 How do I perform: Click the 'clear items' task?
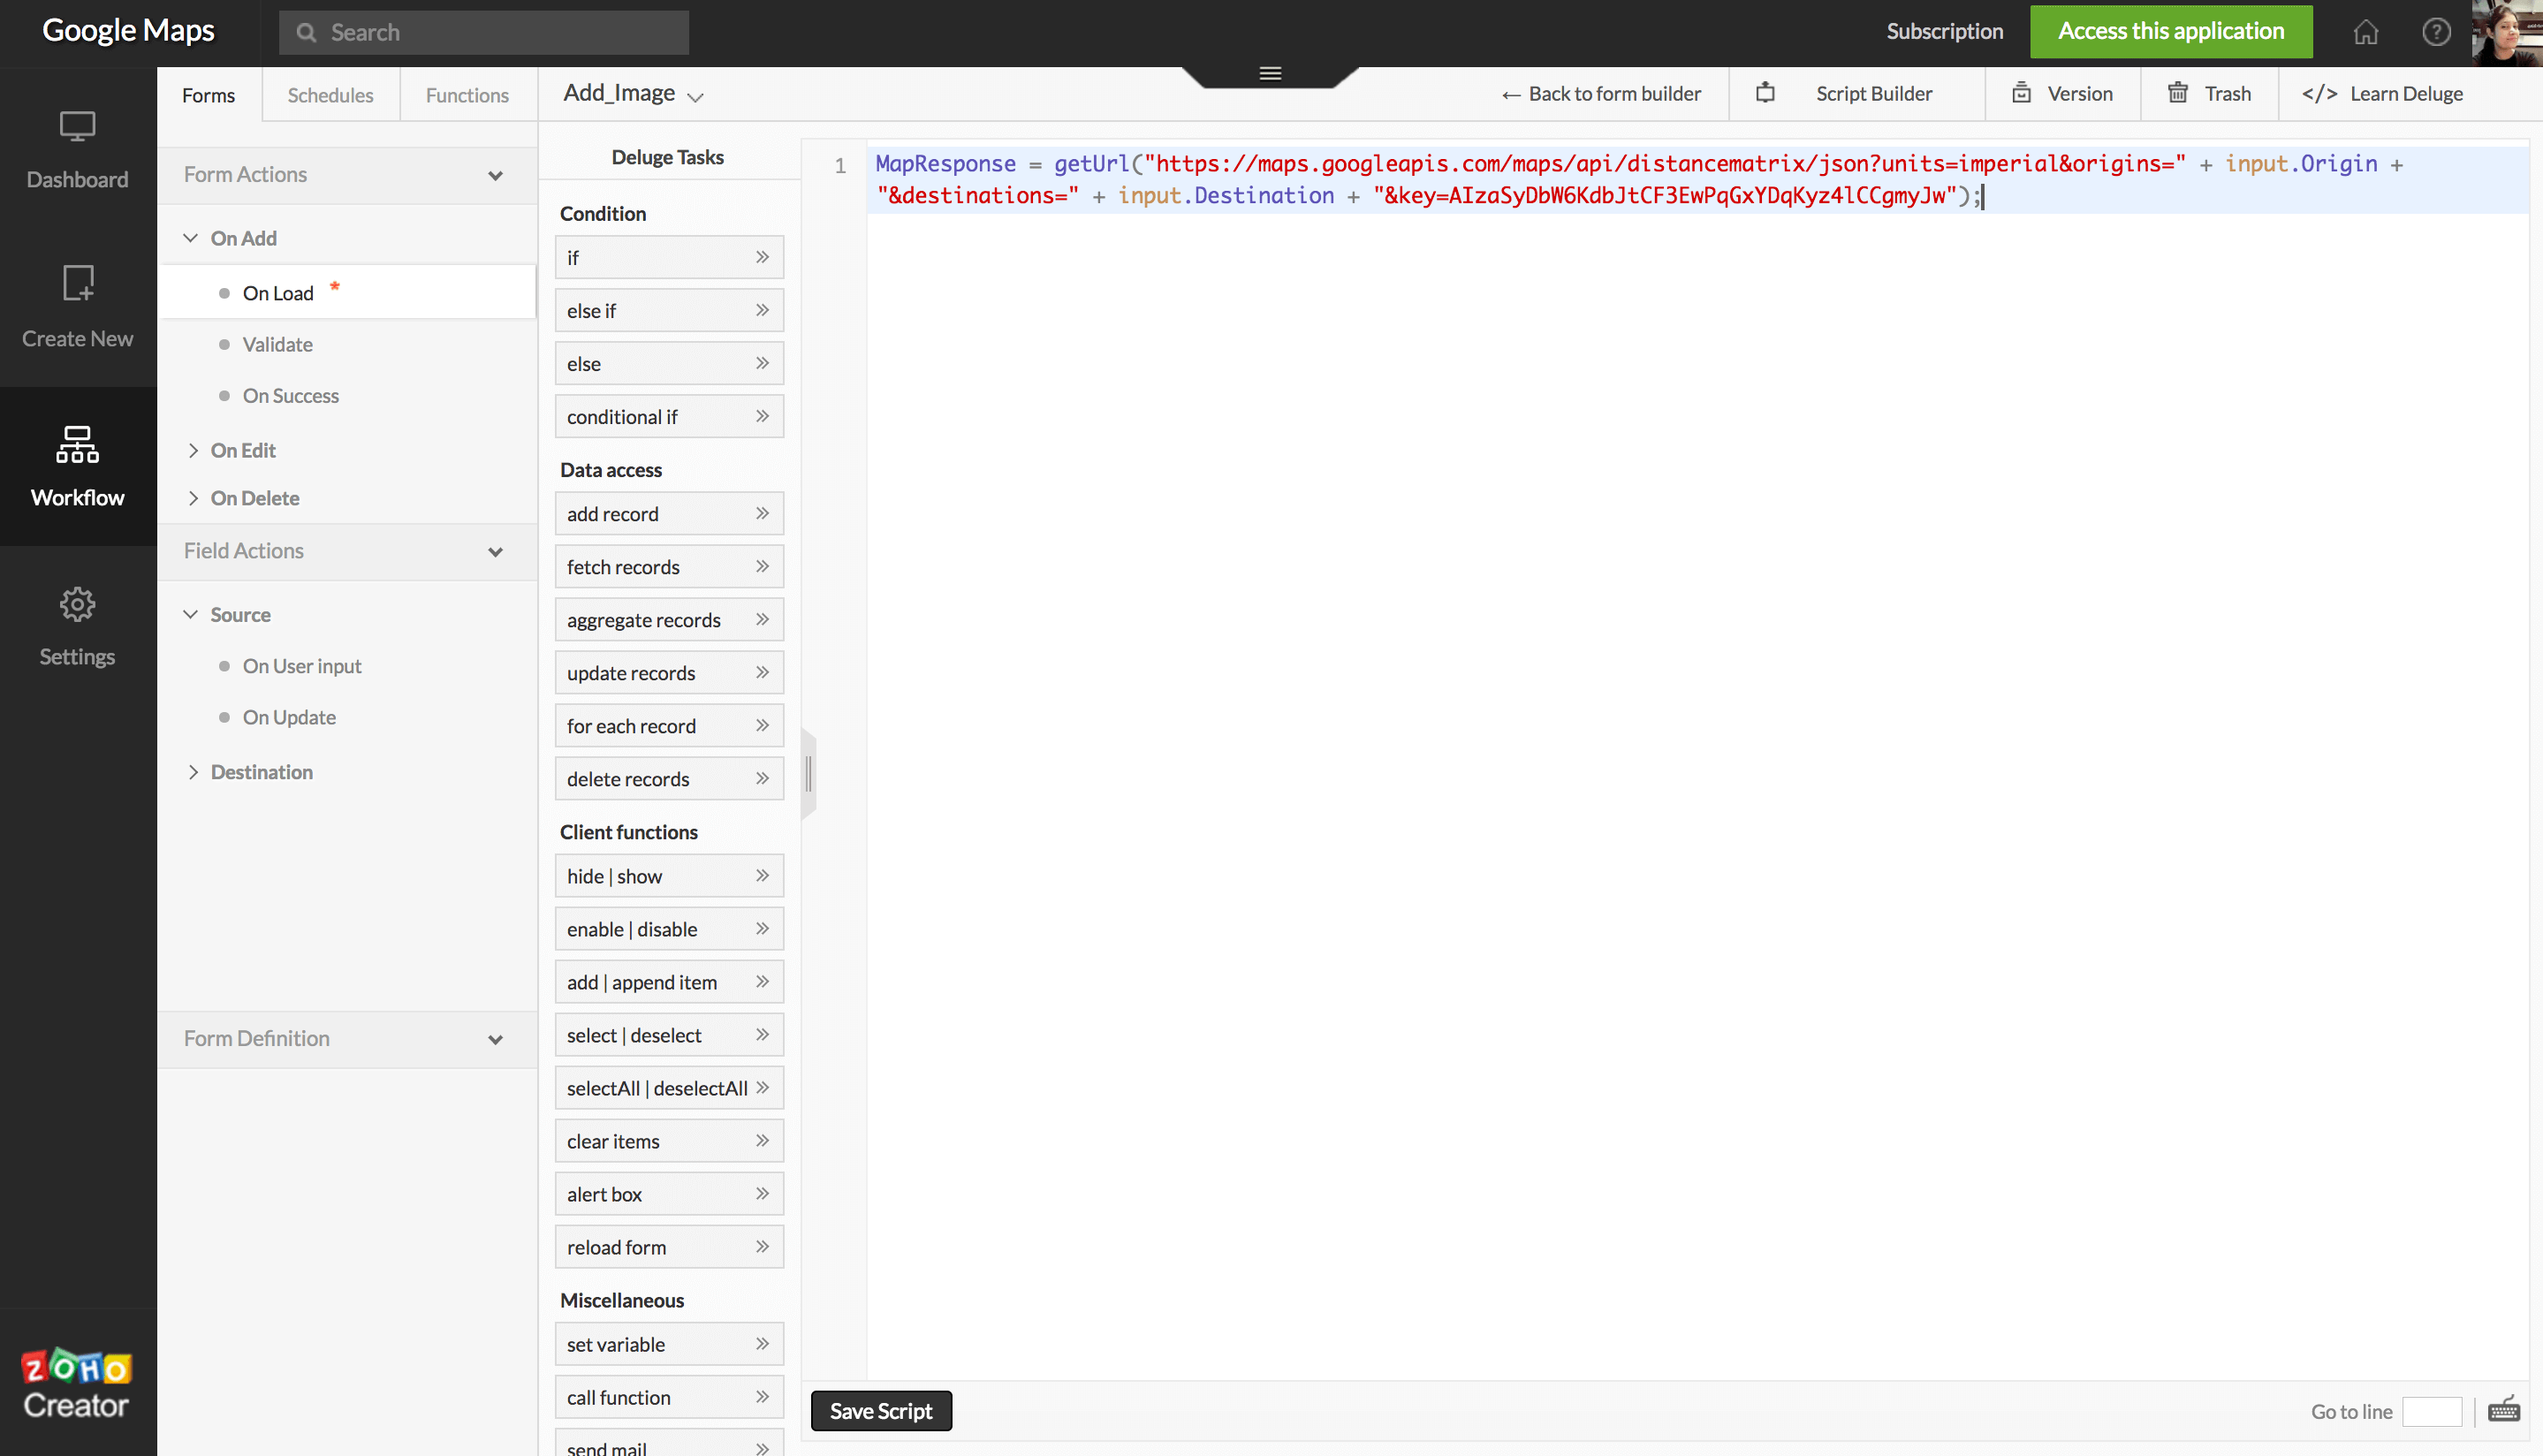point(669,1140)
